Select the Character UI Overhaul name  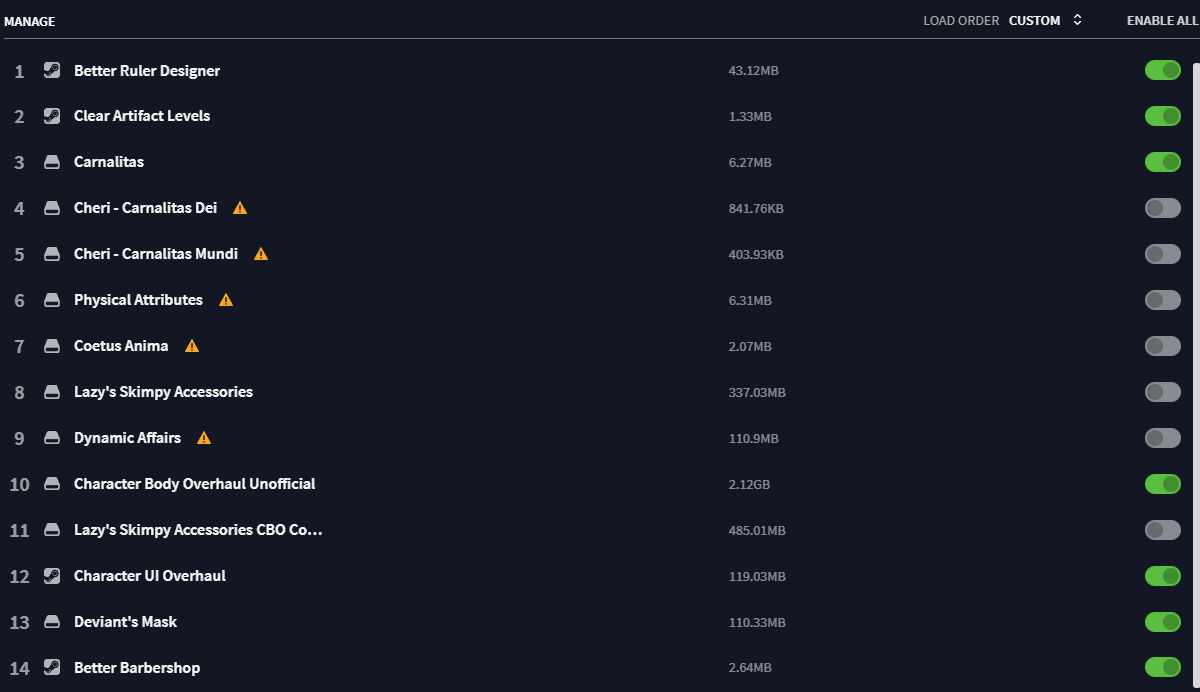(150, 576)
